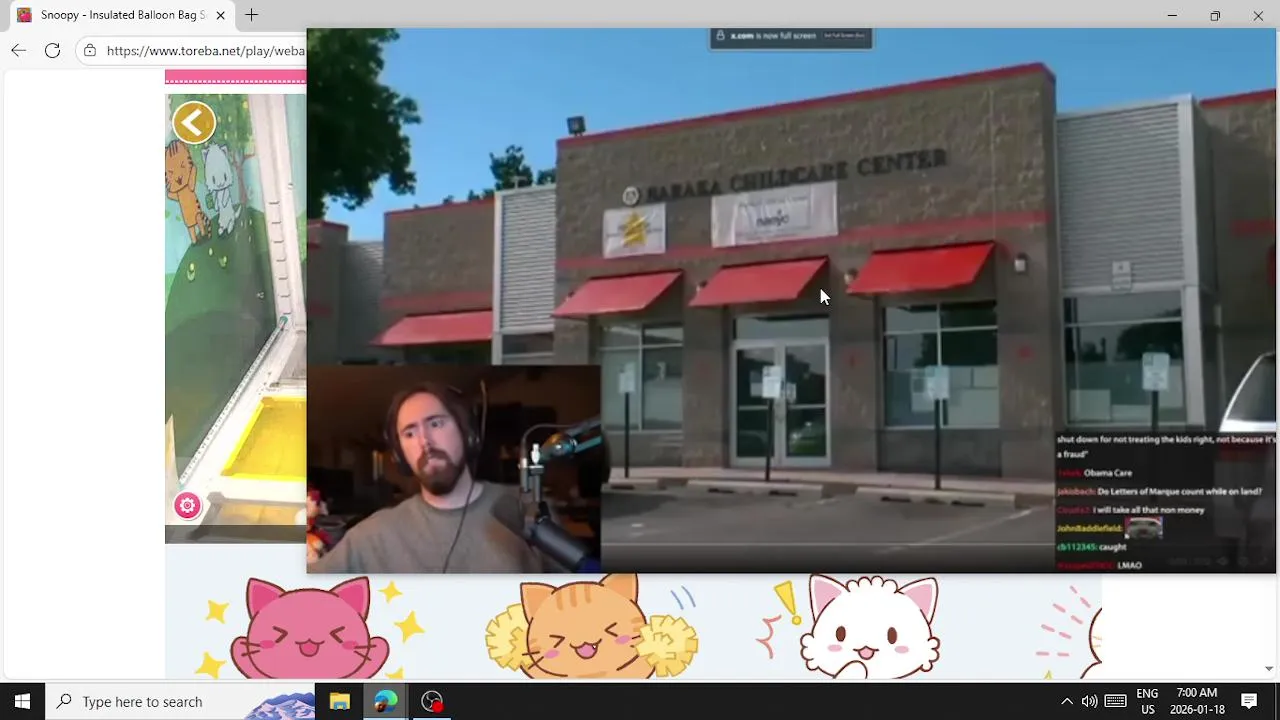Screen dimensions: 1280x720
Task: Click 'I will take all that non money' message
Action: coord(1131,510)
